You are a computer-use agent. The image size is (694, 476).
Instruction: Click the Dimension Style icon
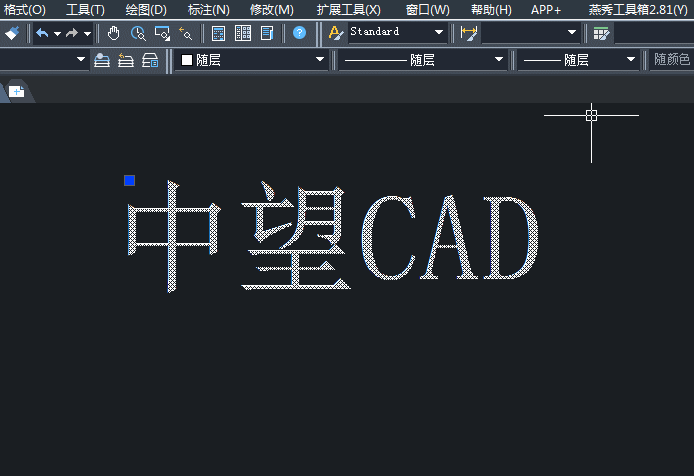pyautogui.click(x=469, y=33)
